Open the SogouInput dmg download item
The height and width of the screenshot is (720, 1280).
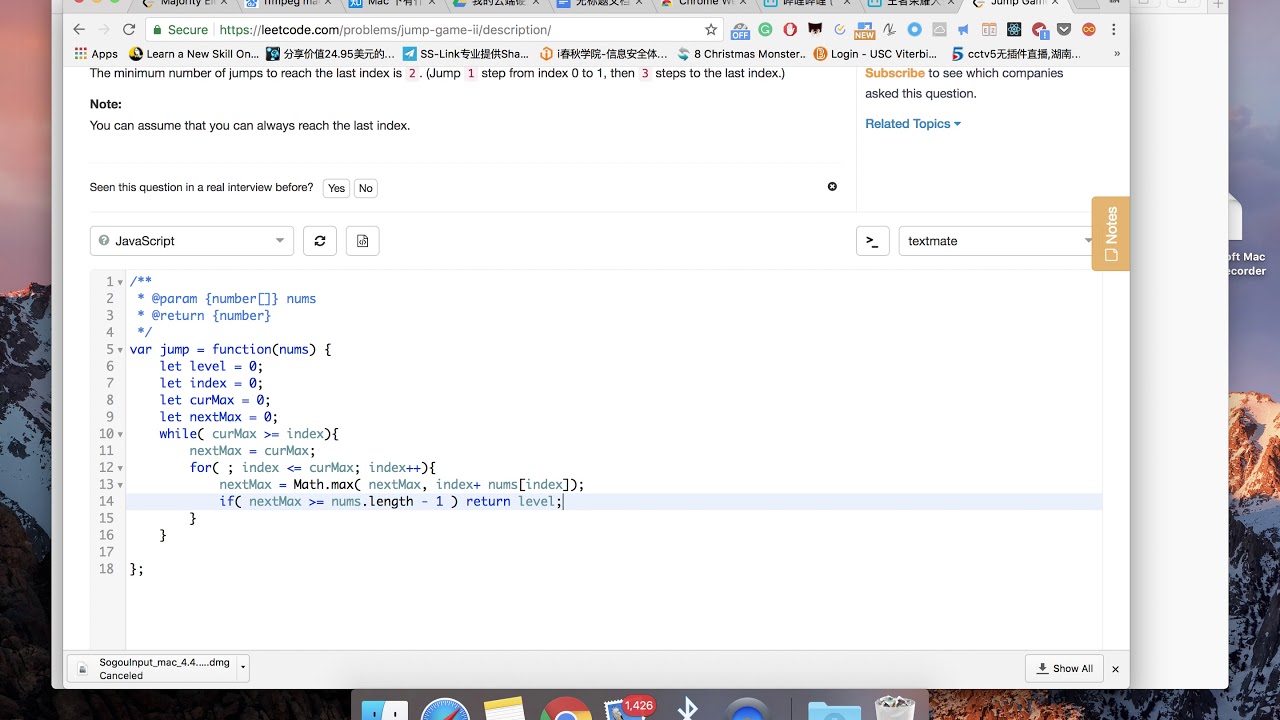pos(153,668)
